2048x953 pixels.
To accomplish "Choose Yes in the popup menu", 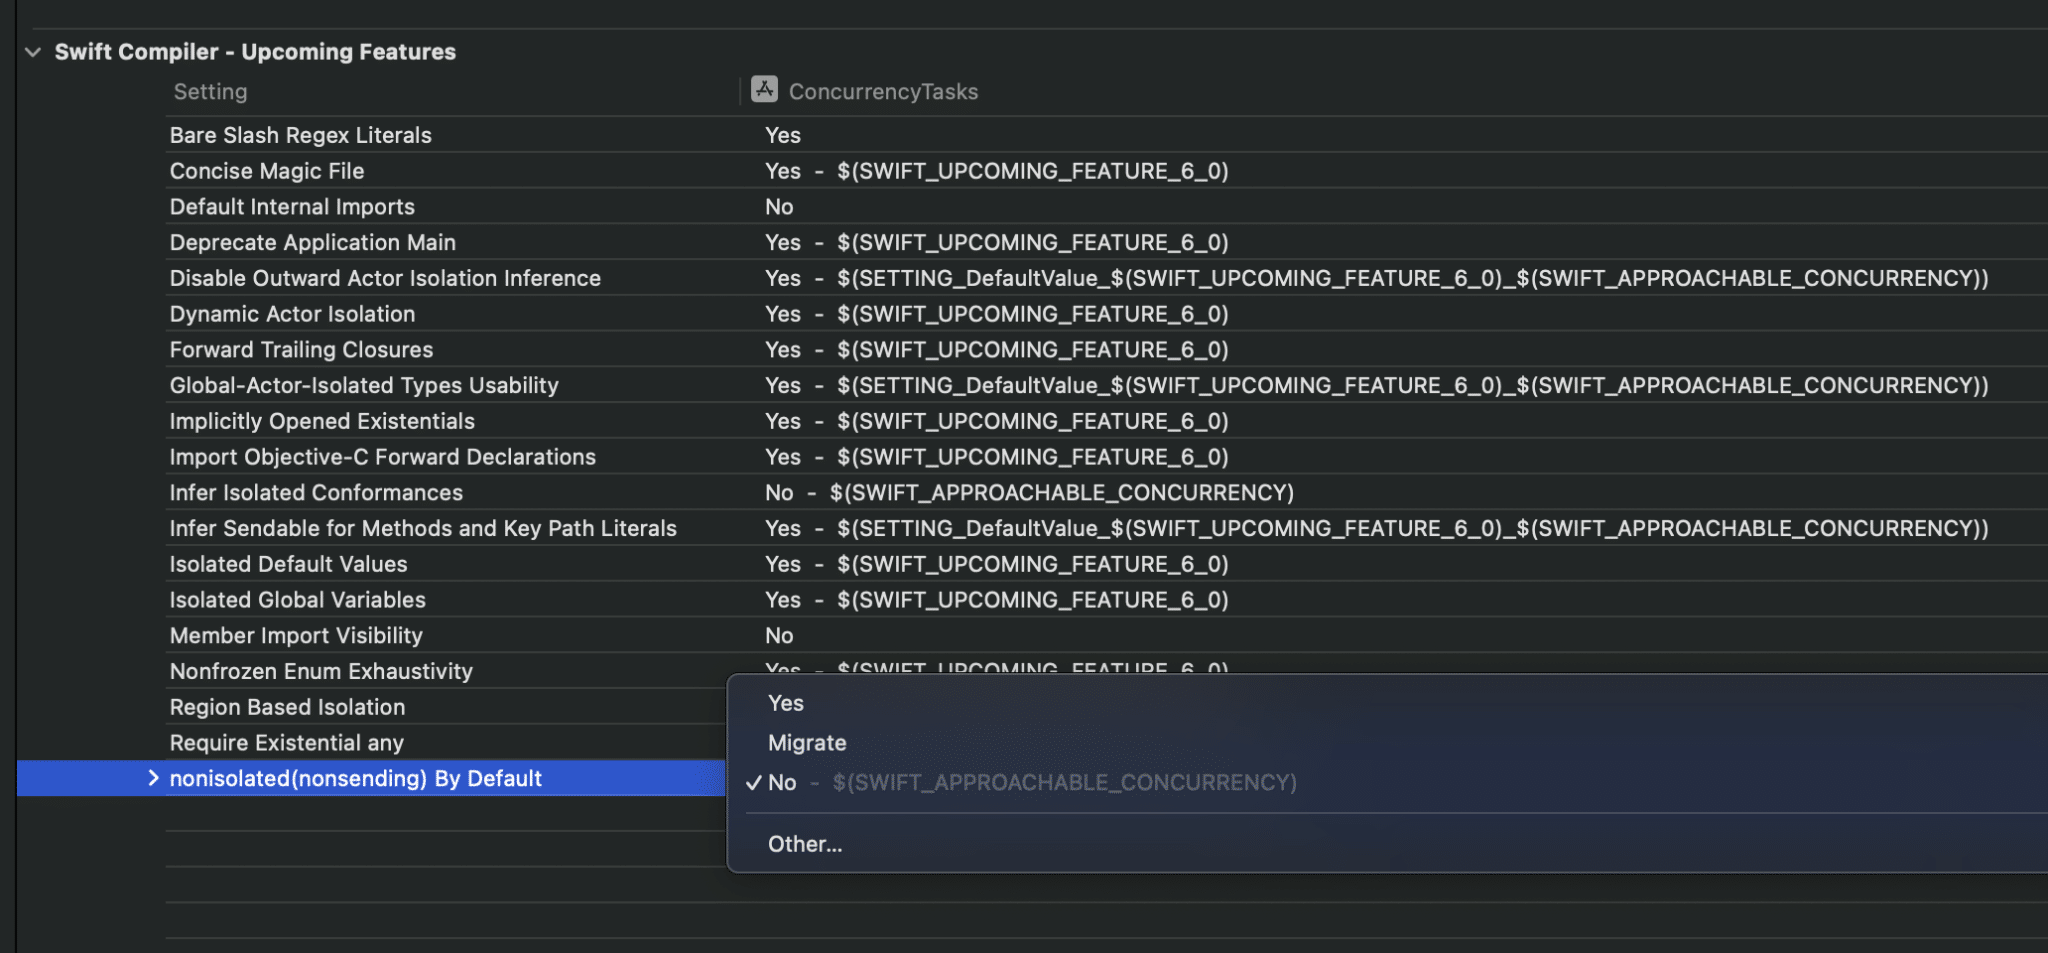I will point(786,703).
